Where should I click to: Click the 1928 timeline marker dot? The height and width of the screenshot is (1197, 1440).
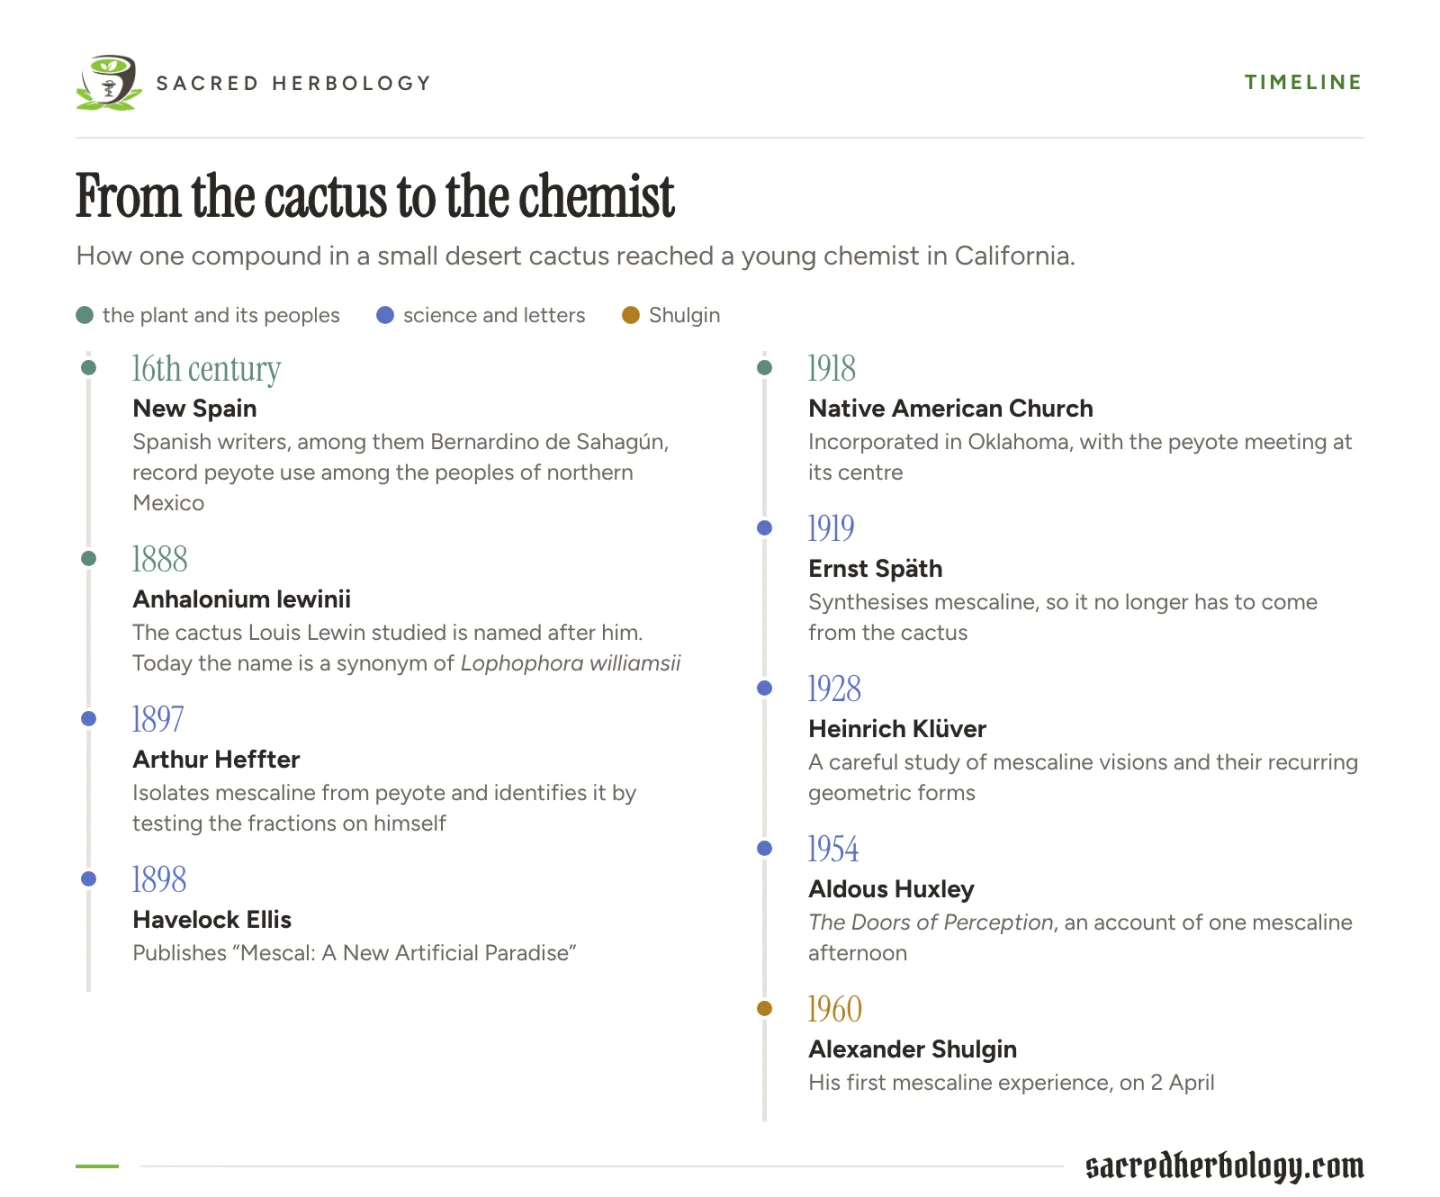click(765, 688)
